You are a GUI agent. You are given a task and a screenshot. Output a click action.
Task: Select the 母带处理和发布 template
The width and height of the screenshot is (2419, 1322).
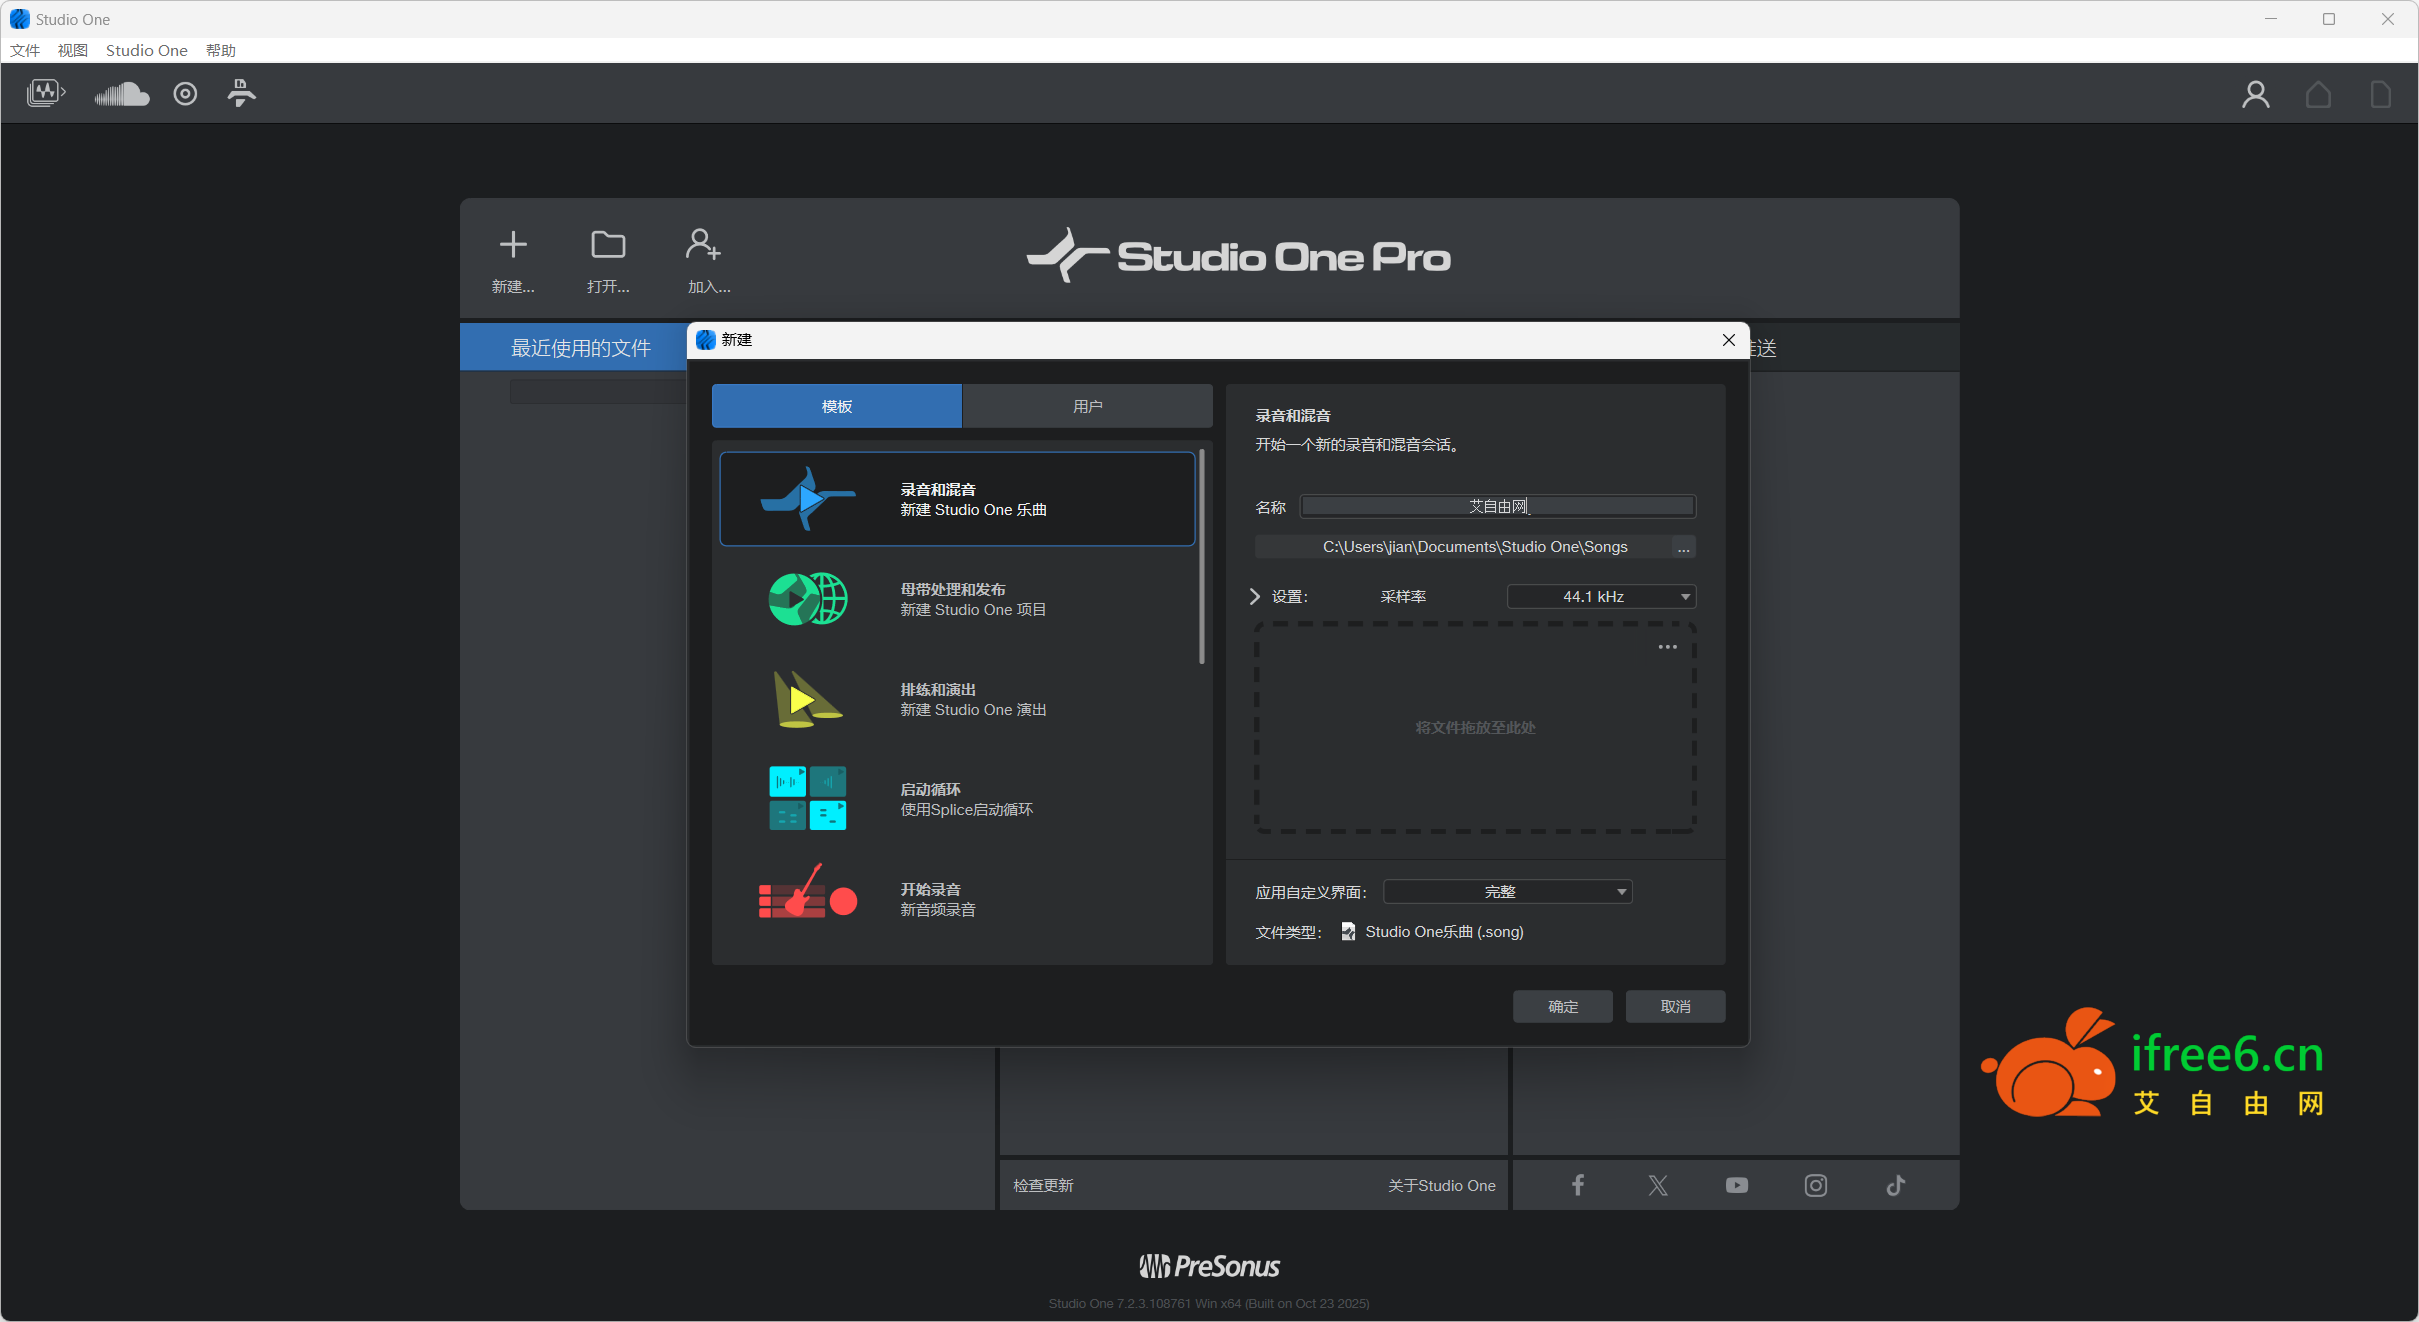[x=957, y=599]
